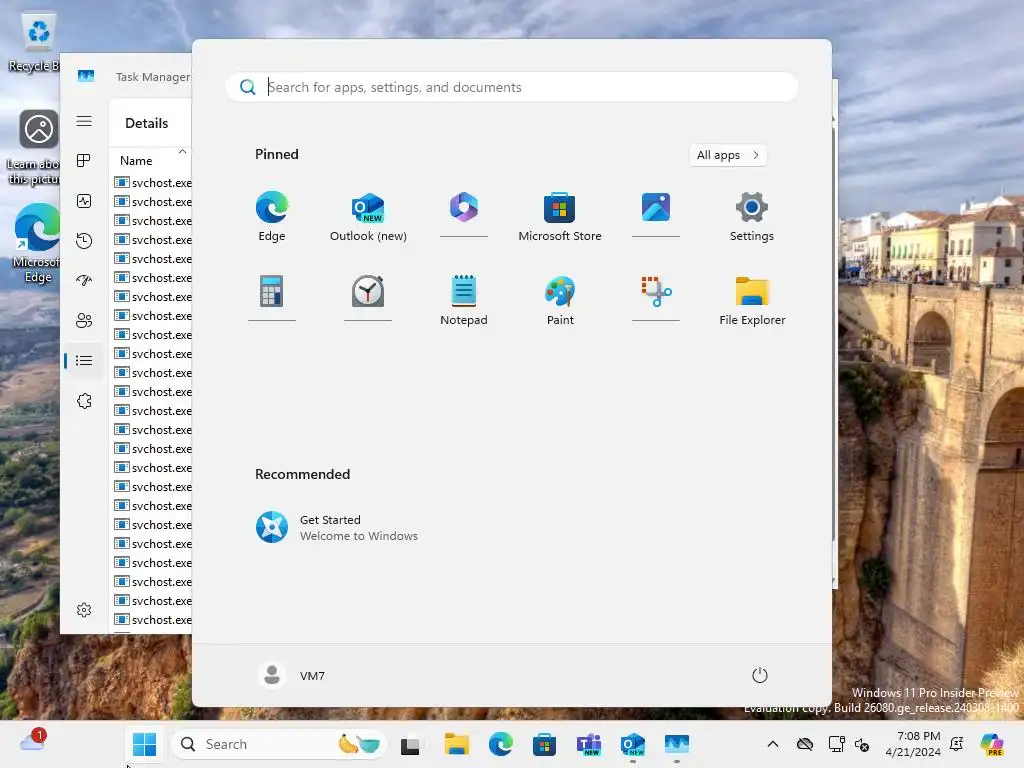
Task: Open the network status tray icon
Action: coord(836,744)
